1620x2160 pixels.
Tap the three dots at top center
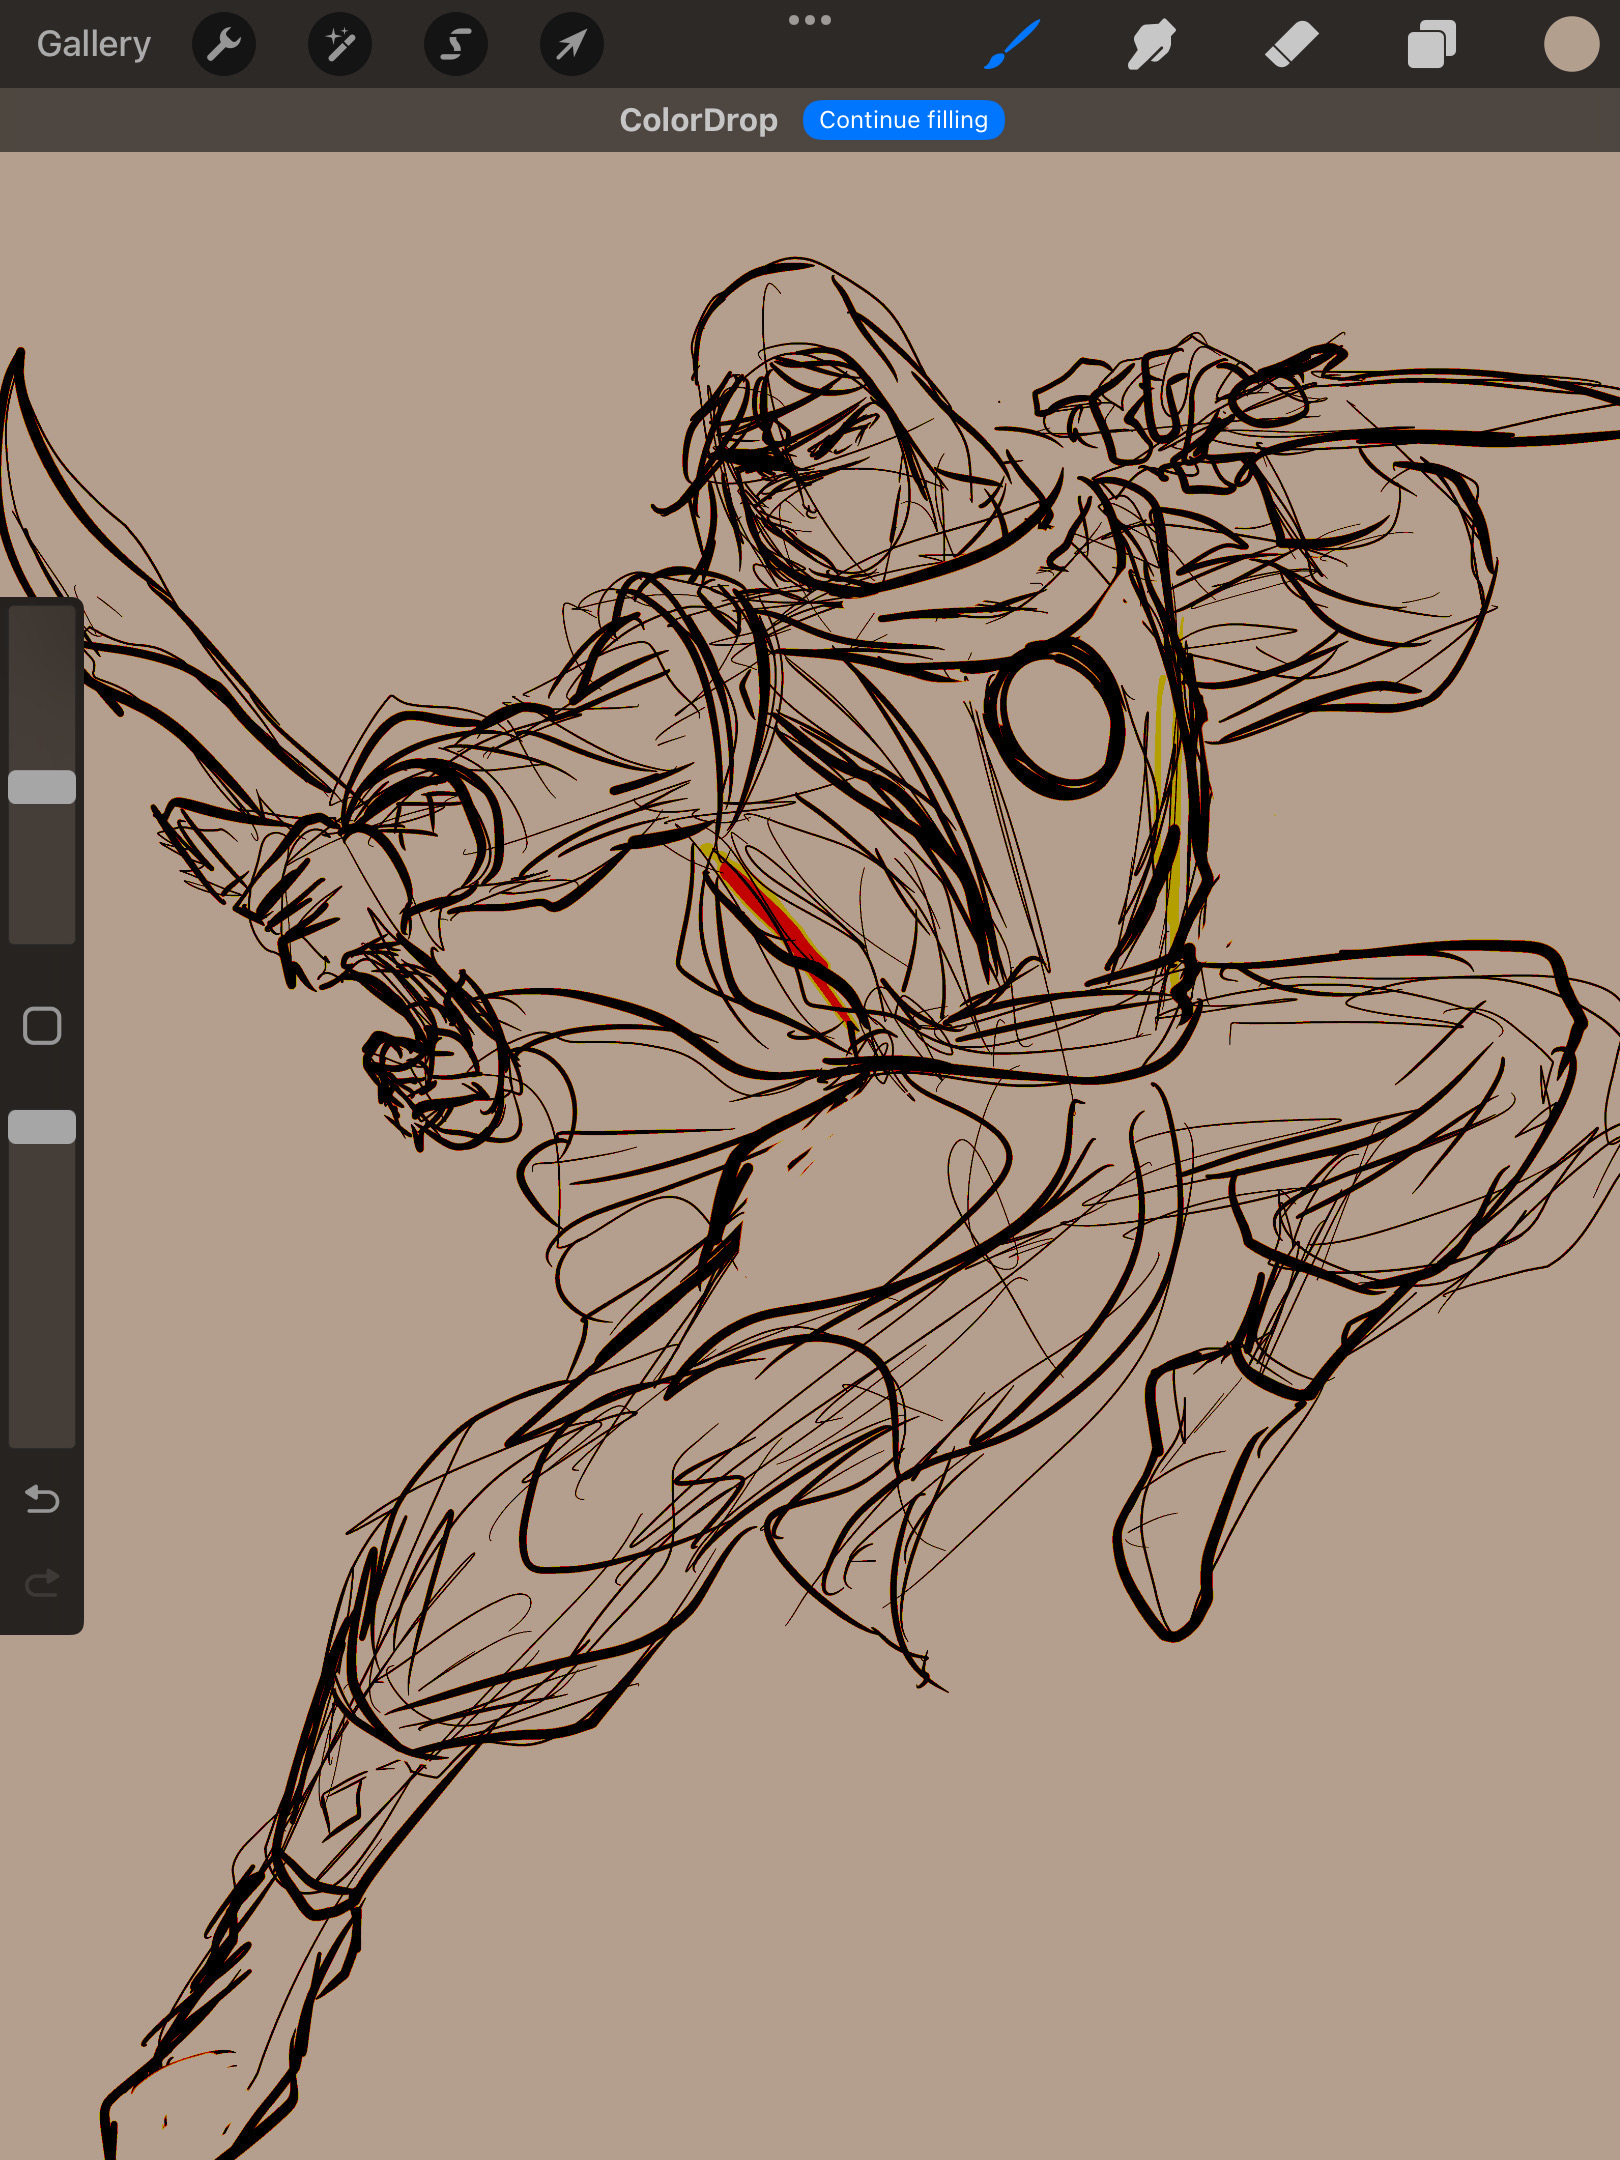(810, 20)
